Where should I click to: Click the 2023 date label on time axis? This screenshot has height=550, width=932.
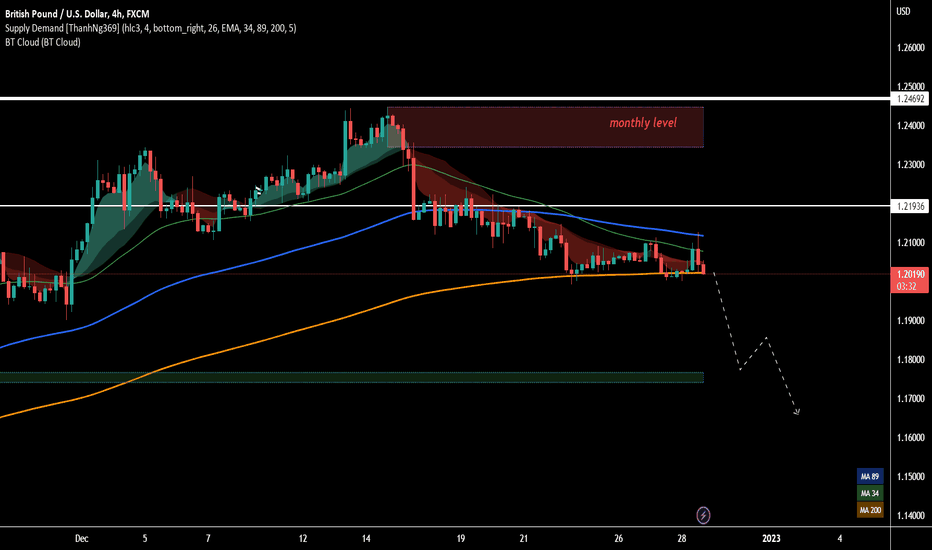click(x=771, y=538)
